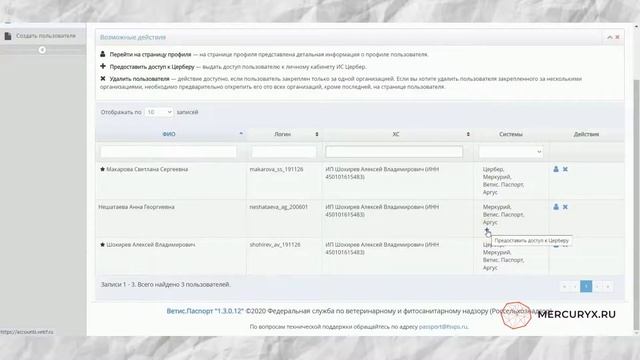
Task: Sort table by ХС column
Action: pyautogui.click(x=396, y=134)
